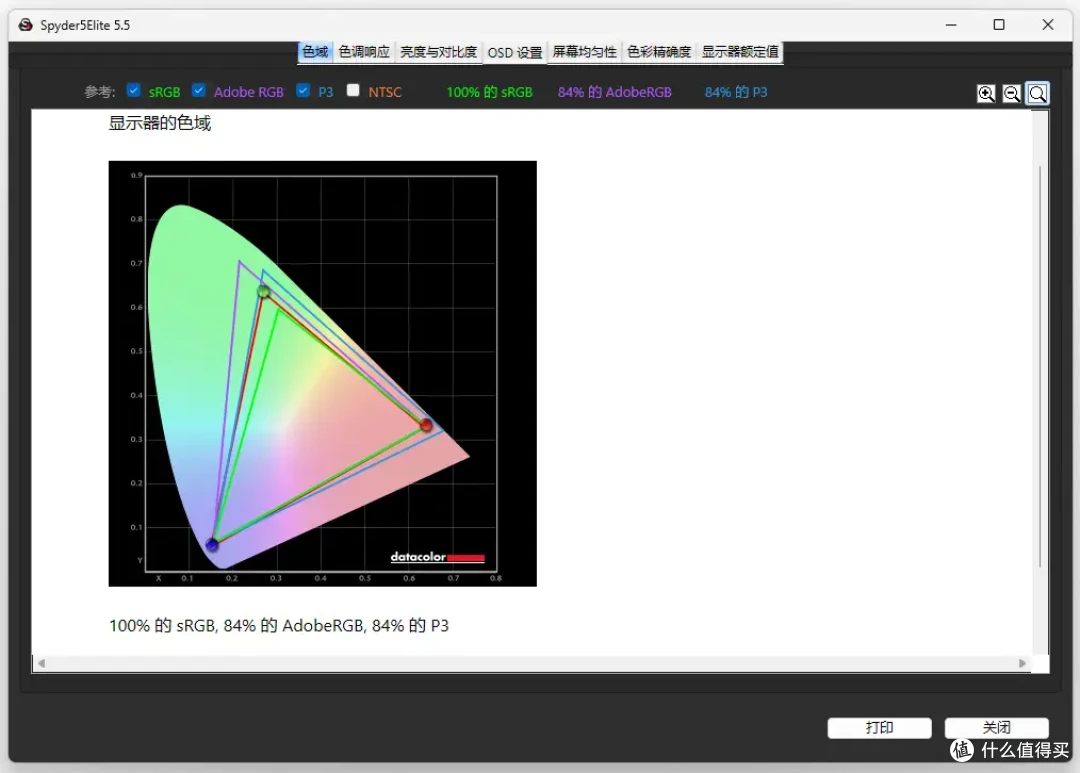Open the 色彩精确度 tab
This screenshot has width=1080, height=773.
click(x=659, y=52)
